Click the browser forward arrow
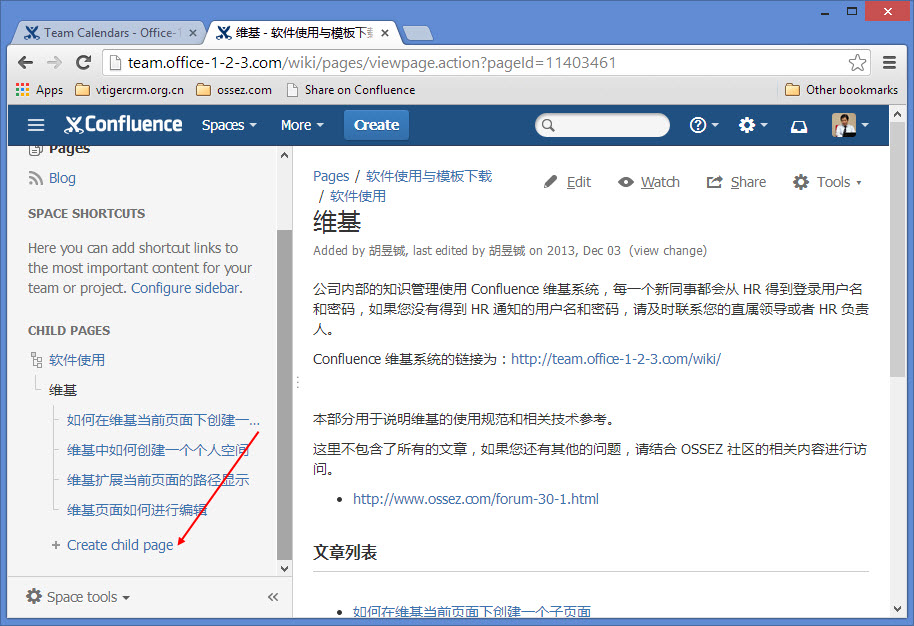 click(54, 62)
